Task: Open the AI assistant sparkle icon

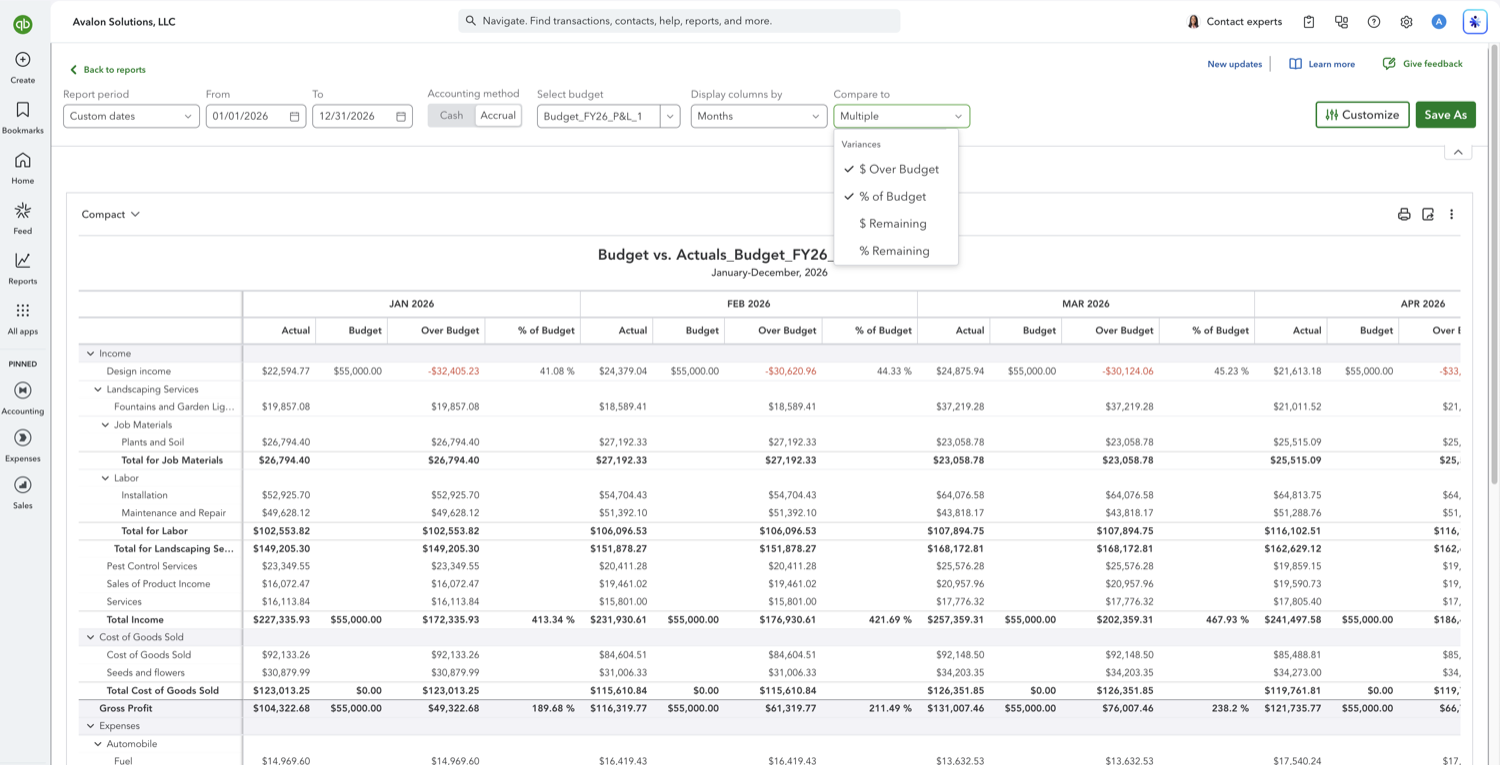Action: 1474,22
